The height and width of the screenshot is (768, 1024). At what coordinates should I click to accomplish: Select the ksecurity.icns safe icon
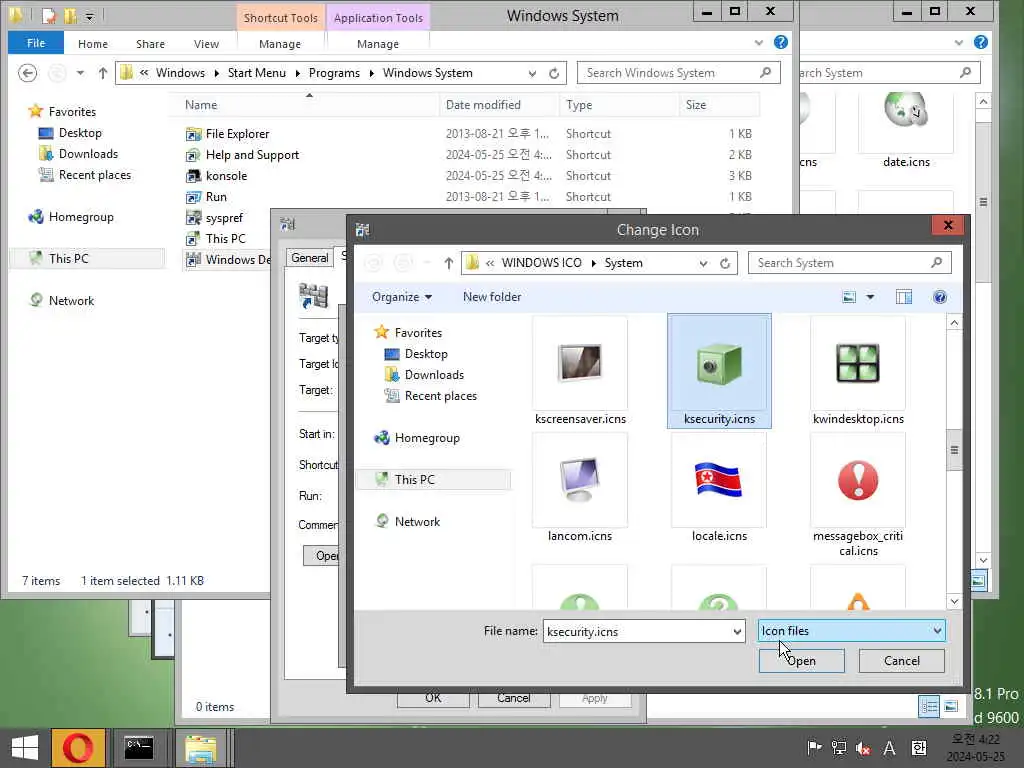click(719, 371)
